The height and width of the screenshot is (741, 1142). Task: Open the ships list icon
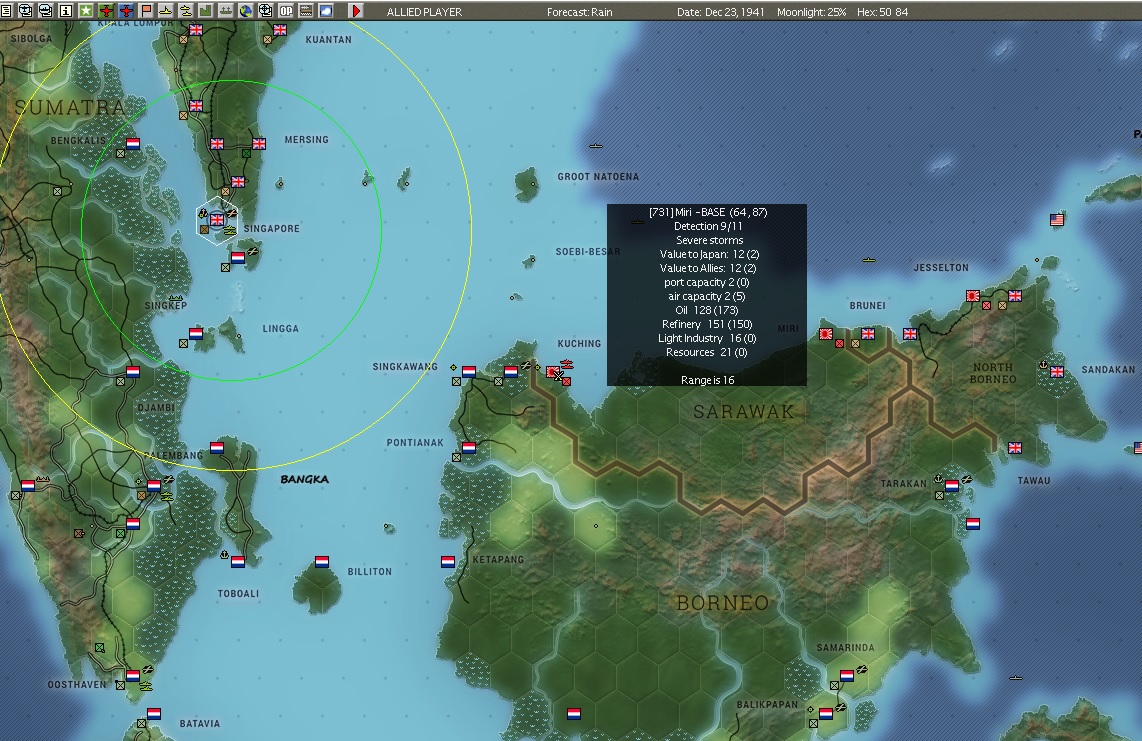45,10
